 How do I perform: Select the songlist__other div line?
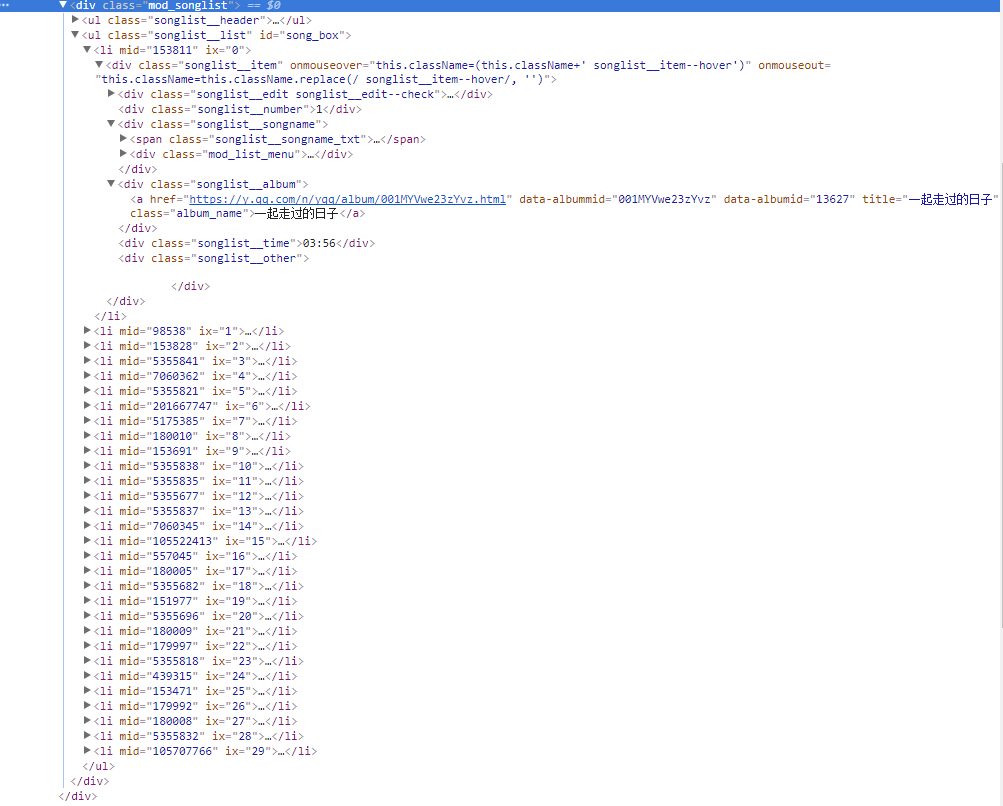[214, 258]
